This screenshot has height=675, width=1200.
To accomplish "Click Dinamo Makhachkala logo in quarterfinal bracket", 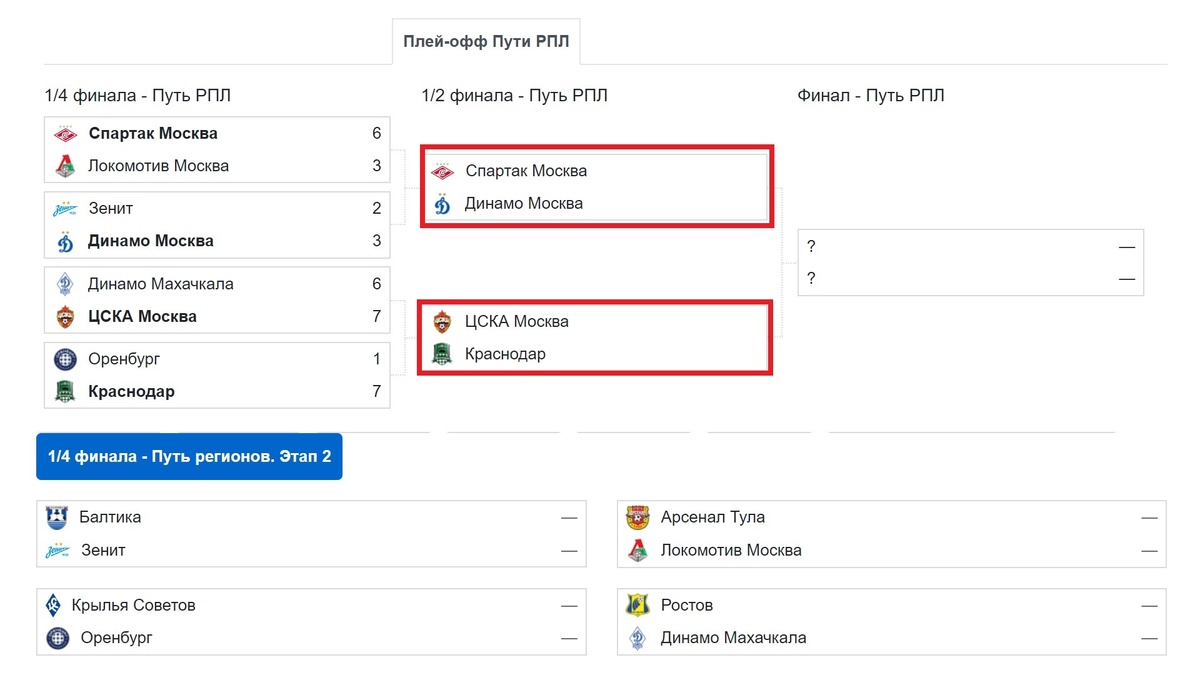I will [x=66, y=284].
